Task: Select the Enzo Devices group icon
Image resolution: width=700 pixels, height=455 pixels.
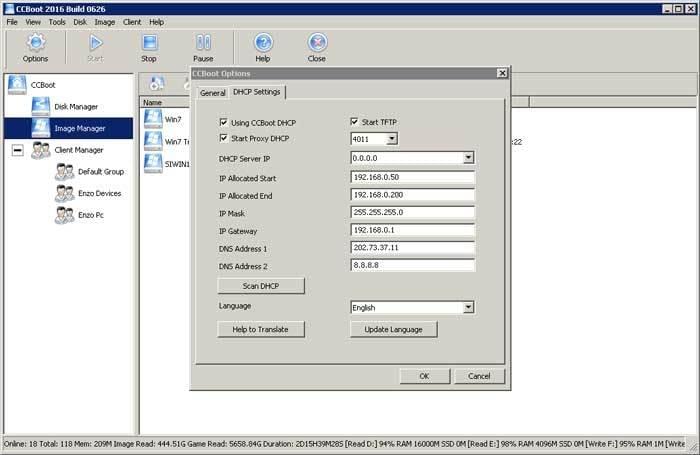Action: click(x=64, y=193)
